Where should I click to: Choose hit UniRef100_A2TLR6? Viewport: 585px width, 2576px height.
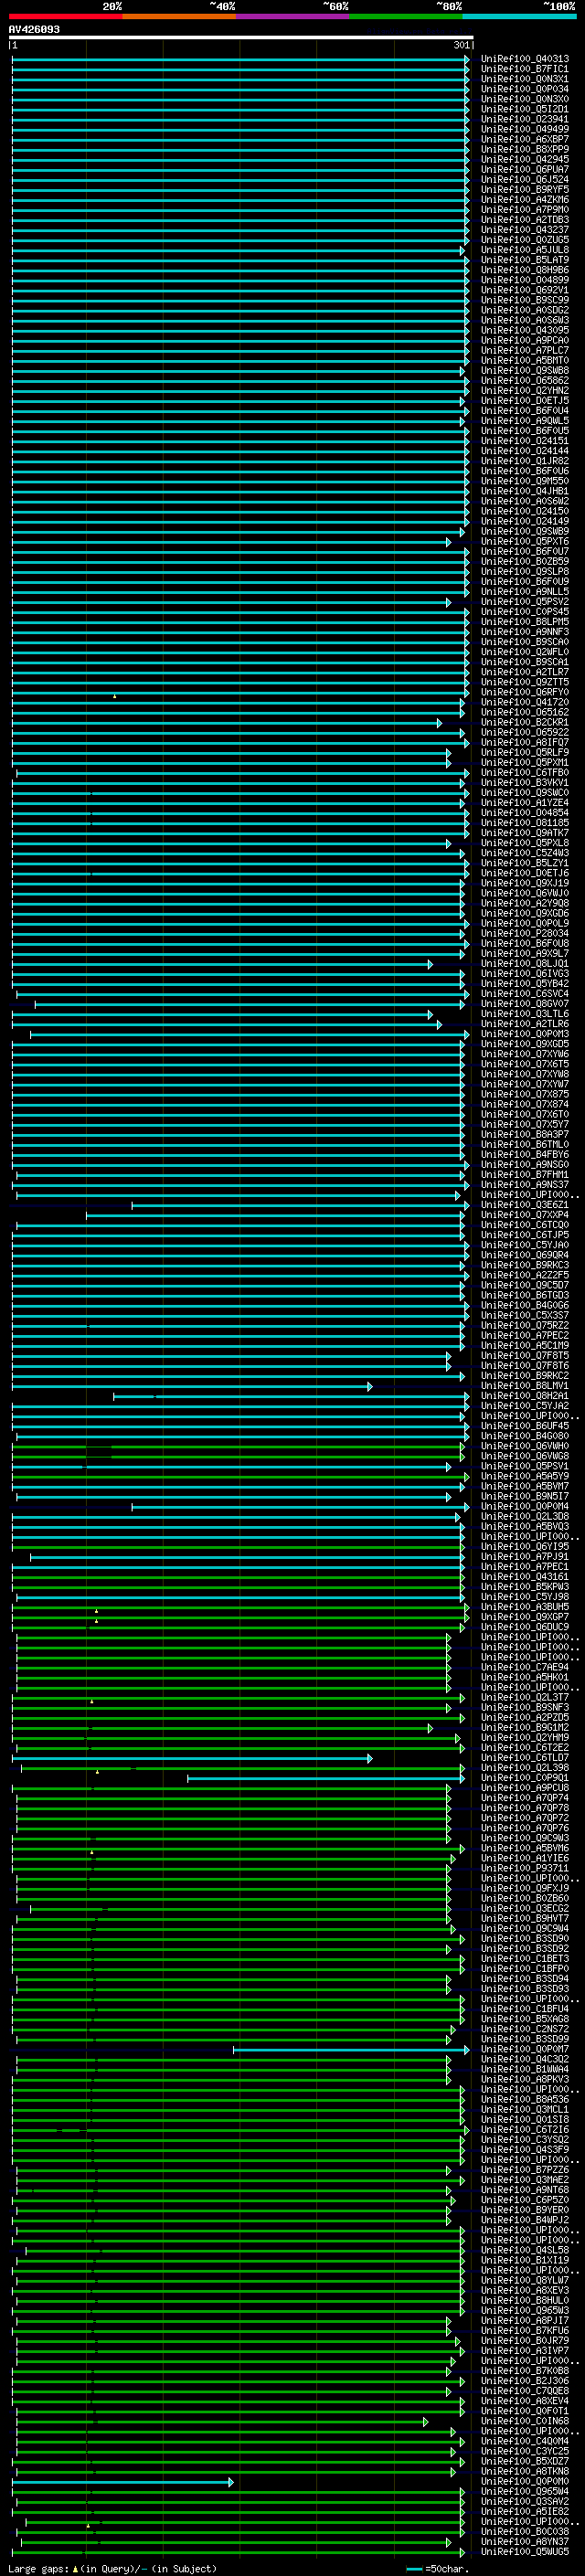(524, 1024)
